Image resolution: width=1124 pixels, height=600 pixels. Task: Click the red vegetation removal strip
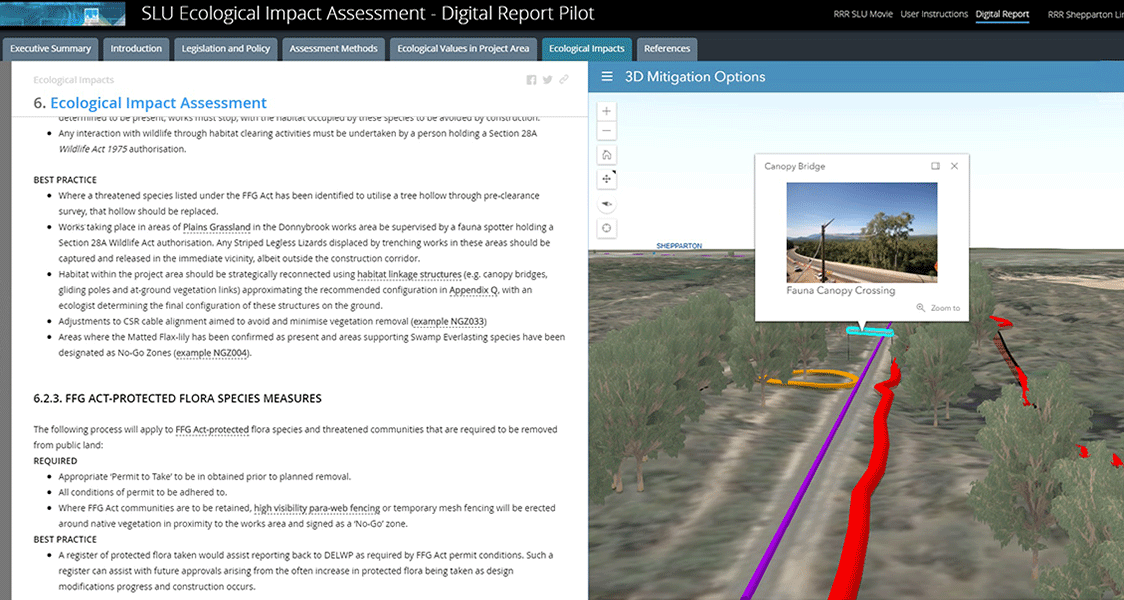[870, 480]
